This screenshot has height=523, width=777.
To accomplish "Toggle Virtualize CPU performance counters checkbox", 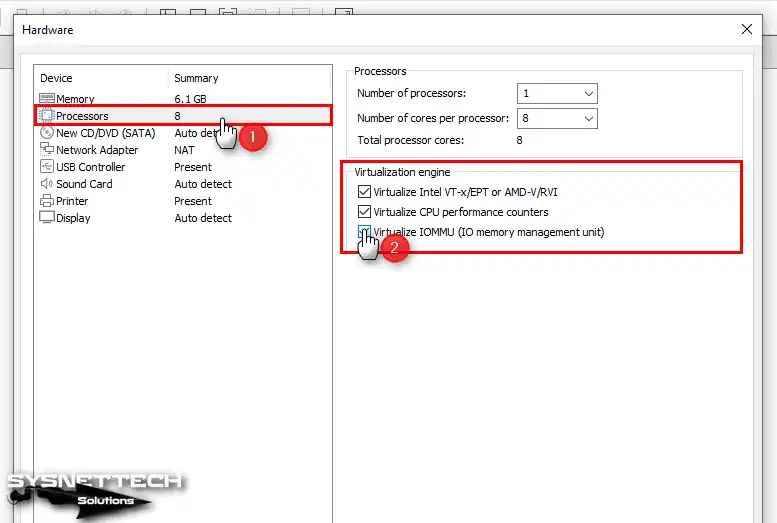I will click(364, 212).
